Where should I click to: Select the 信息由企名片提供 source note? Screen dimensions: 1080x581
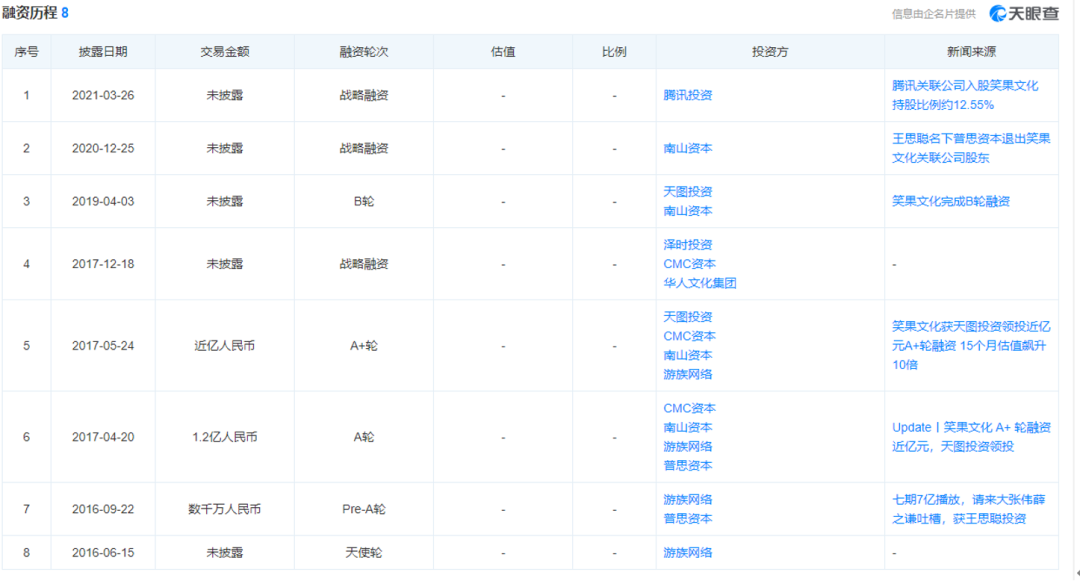[933, 14]
